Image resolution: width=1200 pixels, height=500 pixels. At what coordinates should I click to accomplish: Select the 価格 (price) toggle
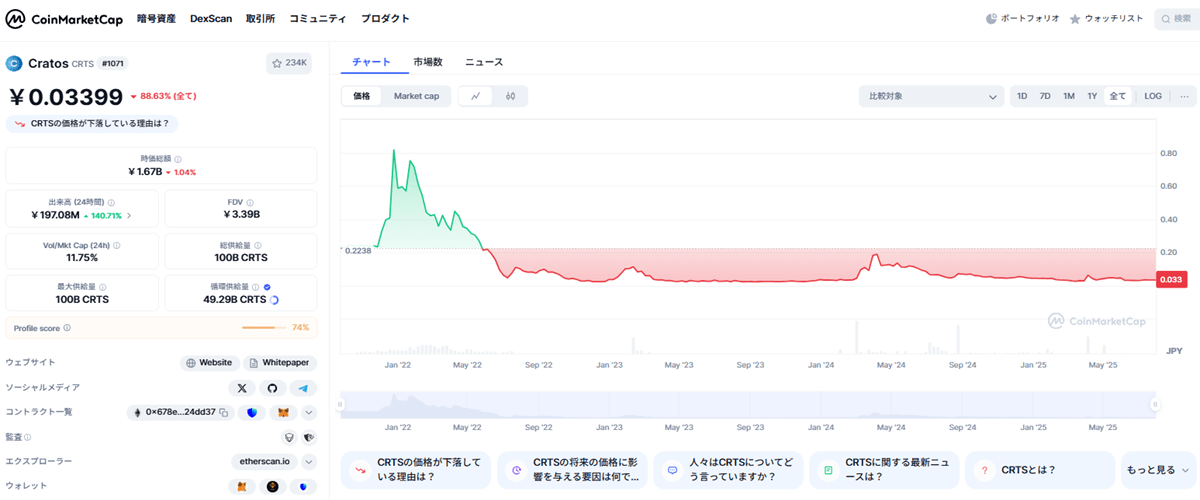(361, 96)
